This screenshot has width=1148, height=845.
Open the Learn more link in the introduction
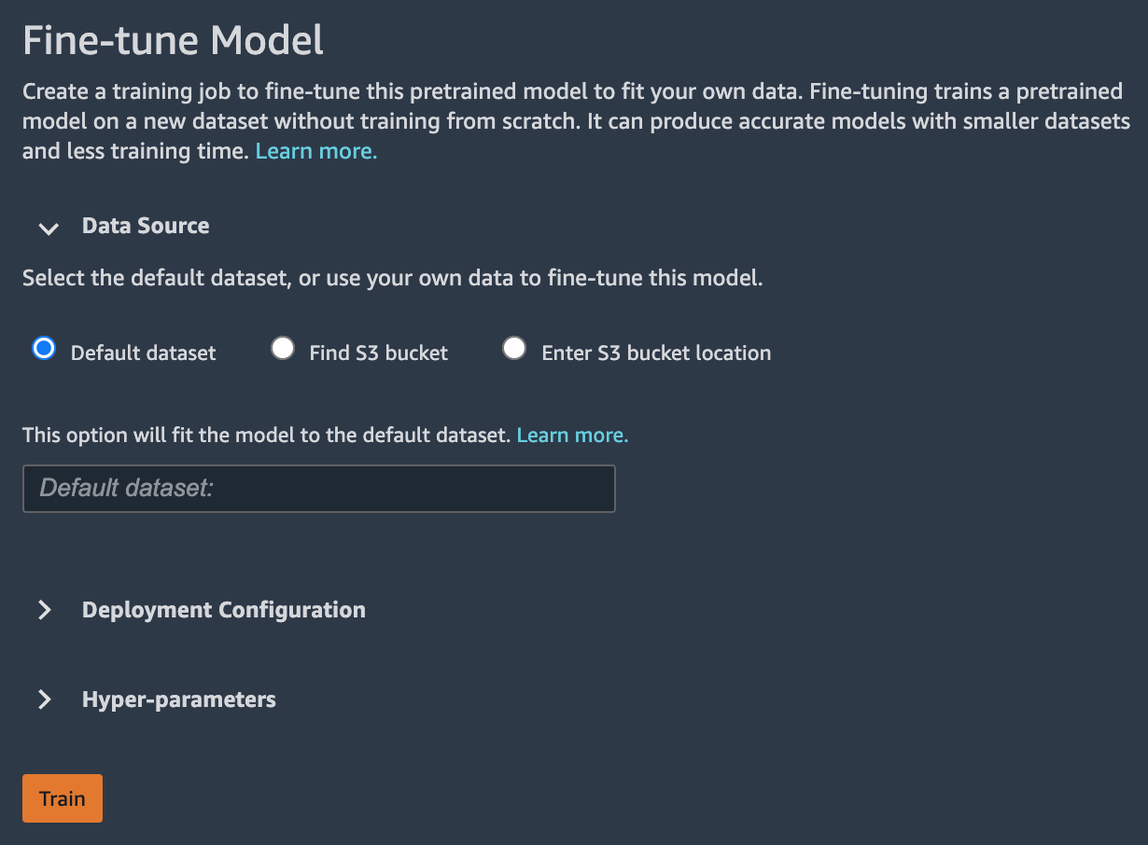[x=315, y=150]
